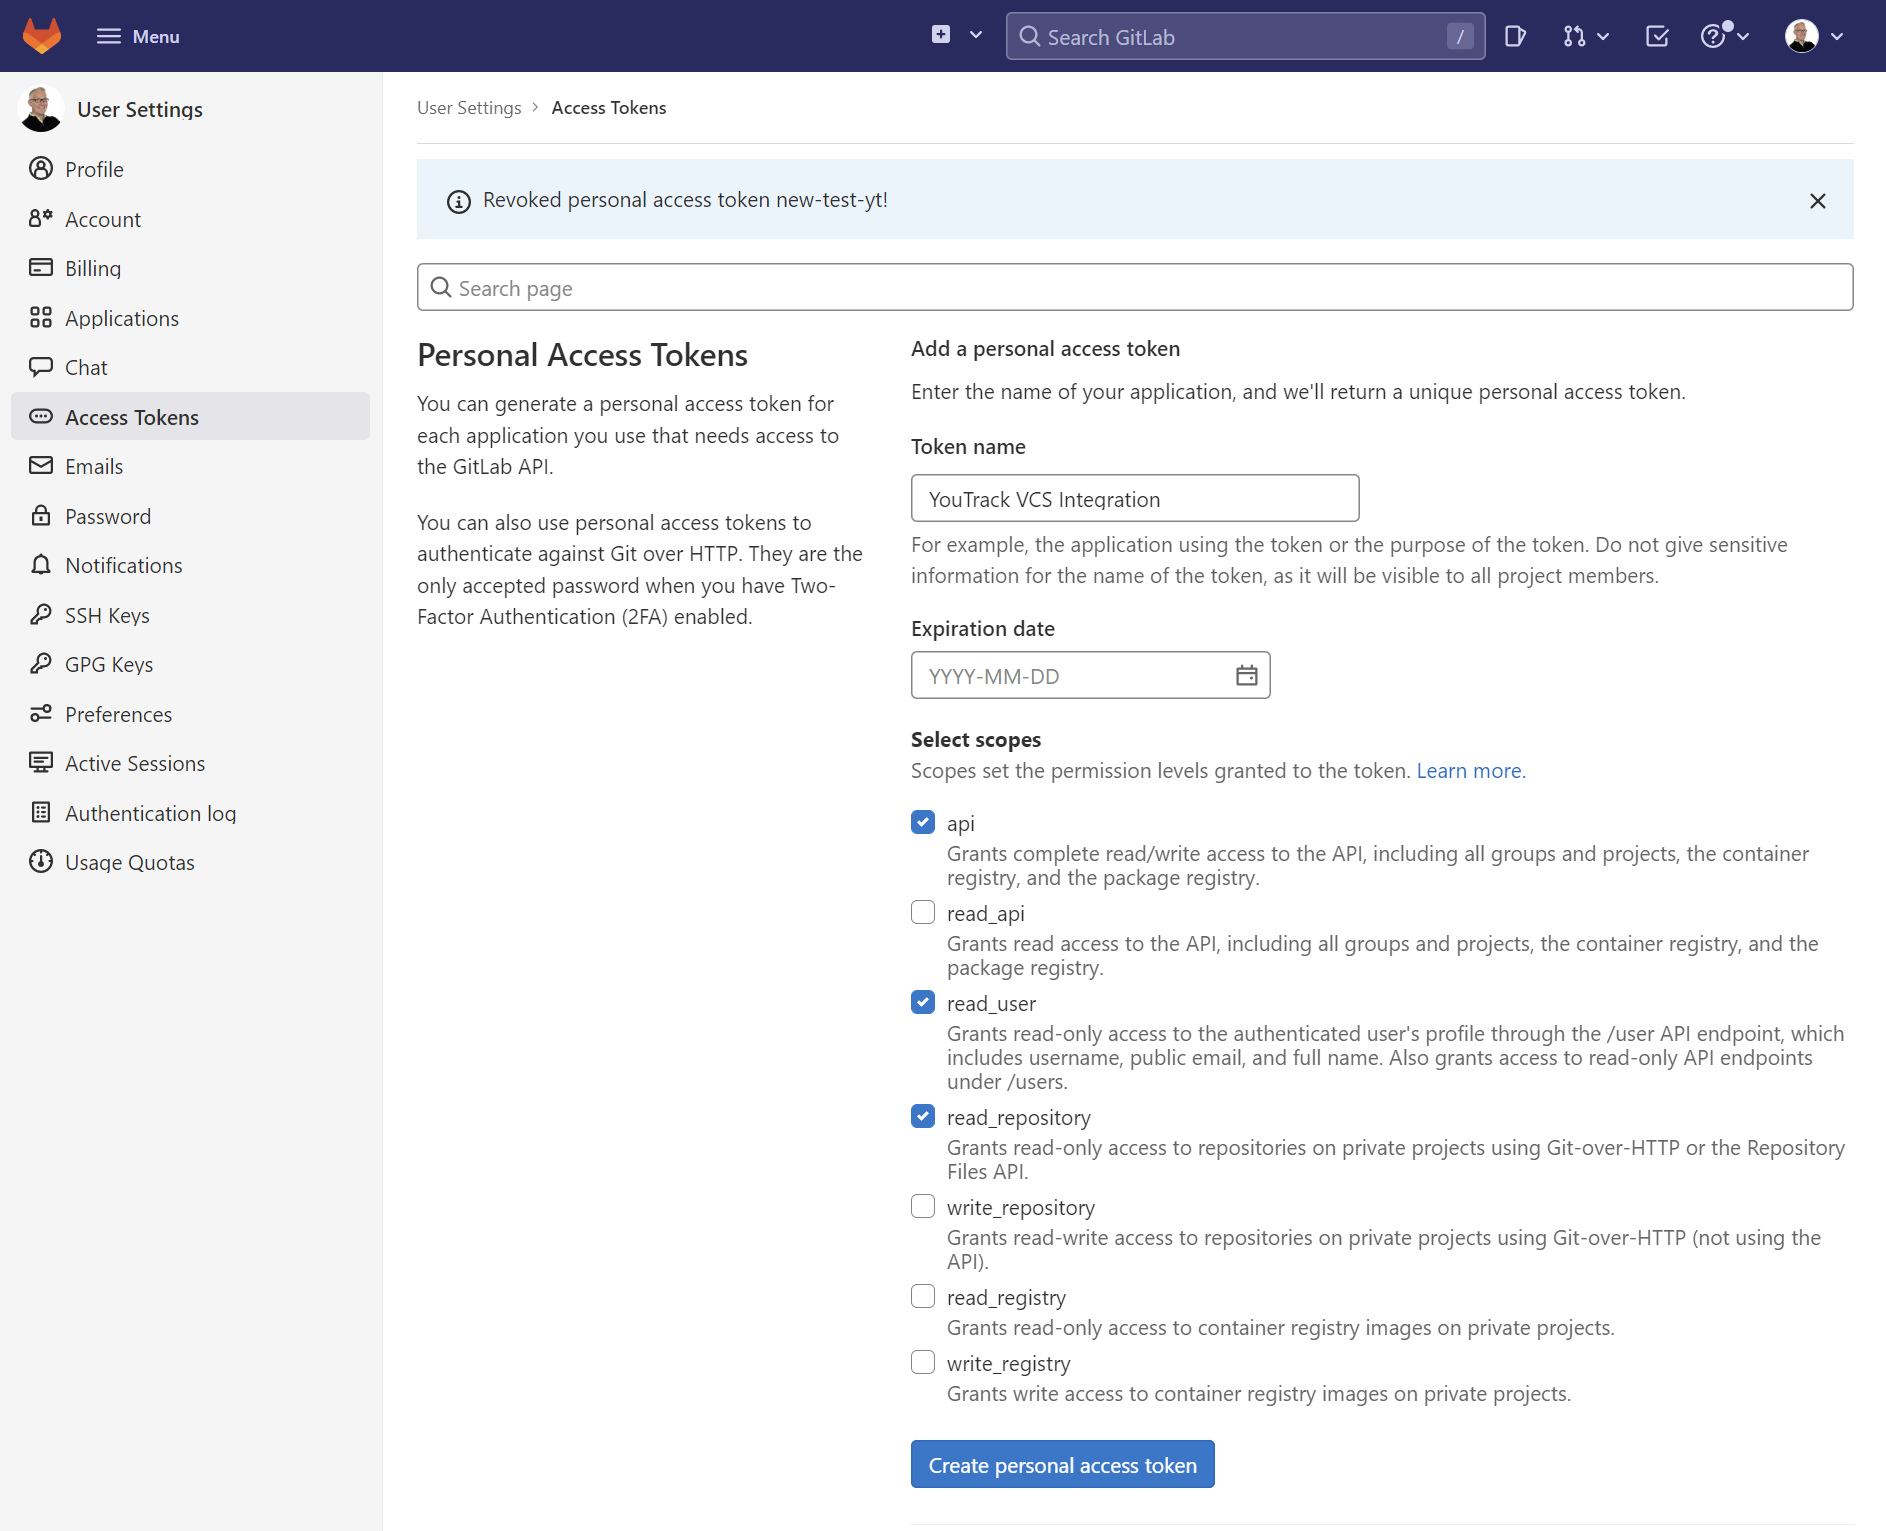1886x1531 pixels.
Task: Enable the read_api scope
Action: (922, 912)
